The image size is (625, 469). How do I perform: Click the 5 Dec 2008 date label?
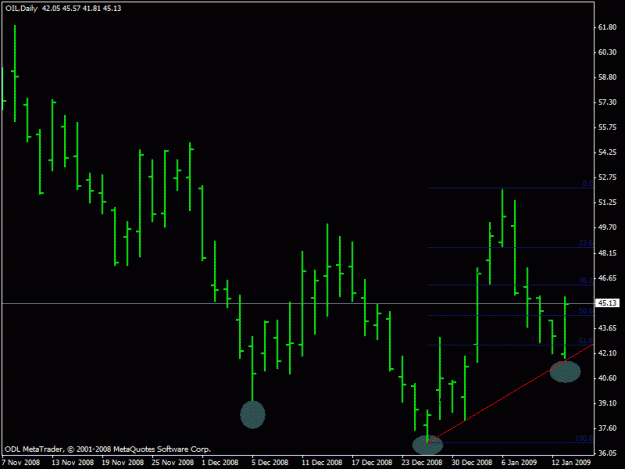pos(270,463)
